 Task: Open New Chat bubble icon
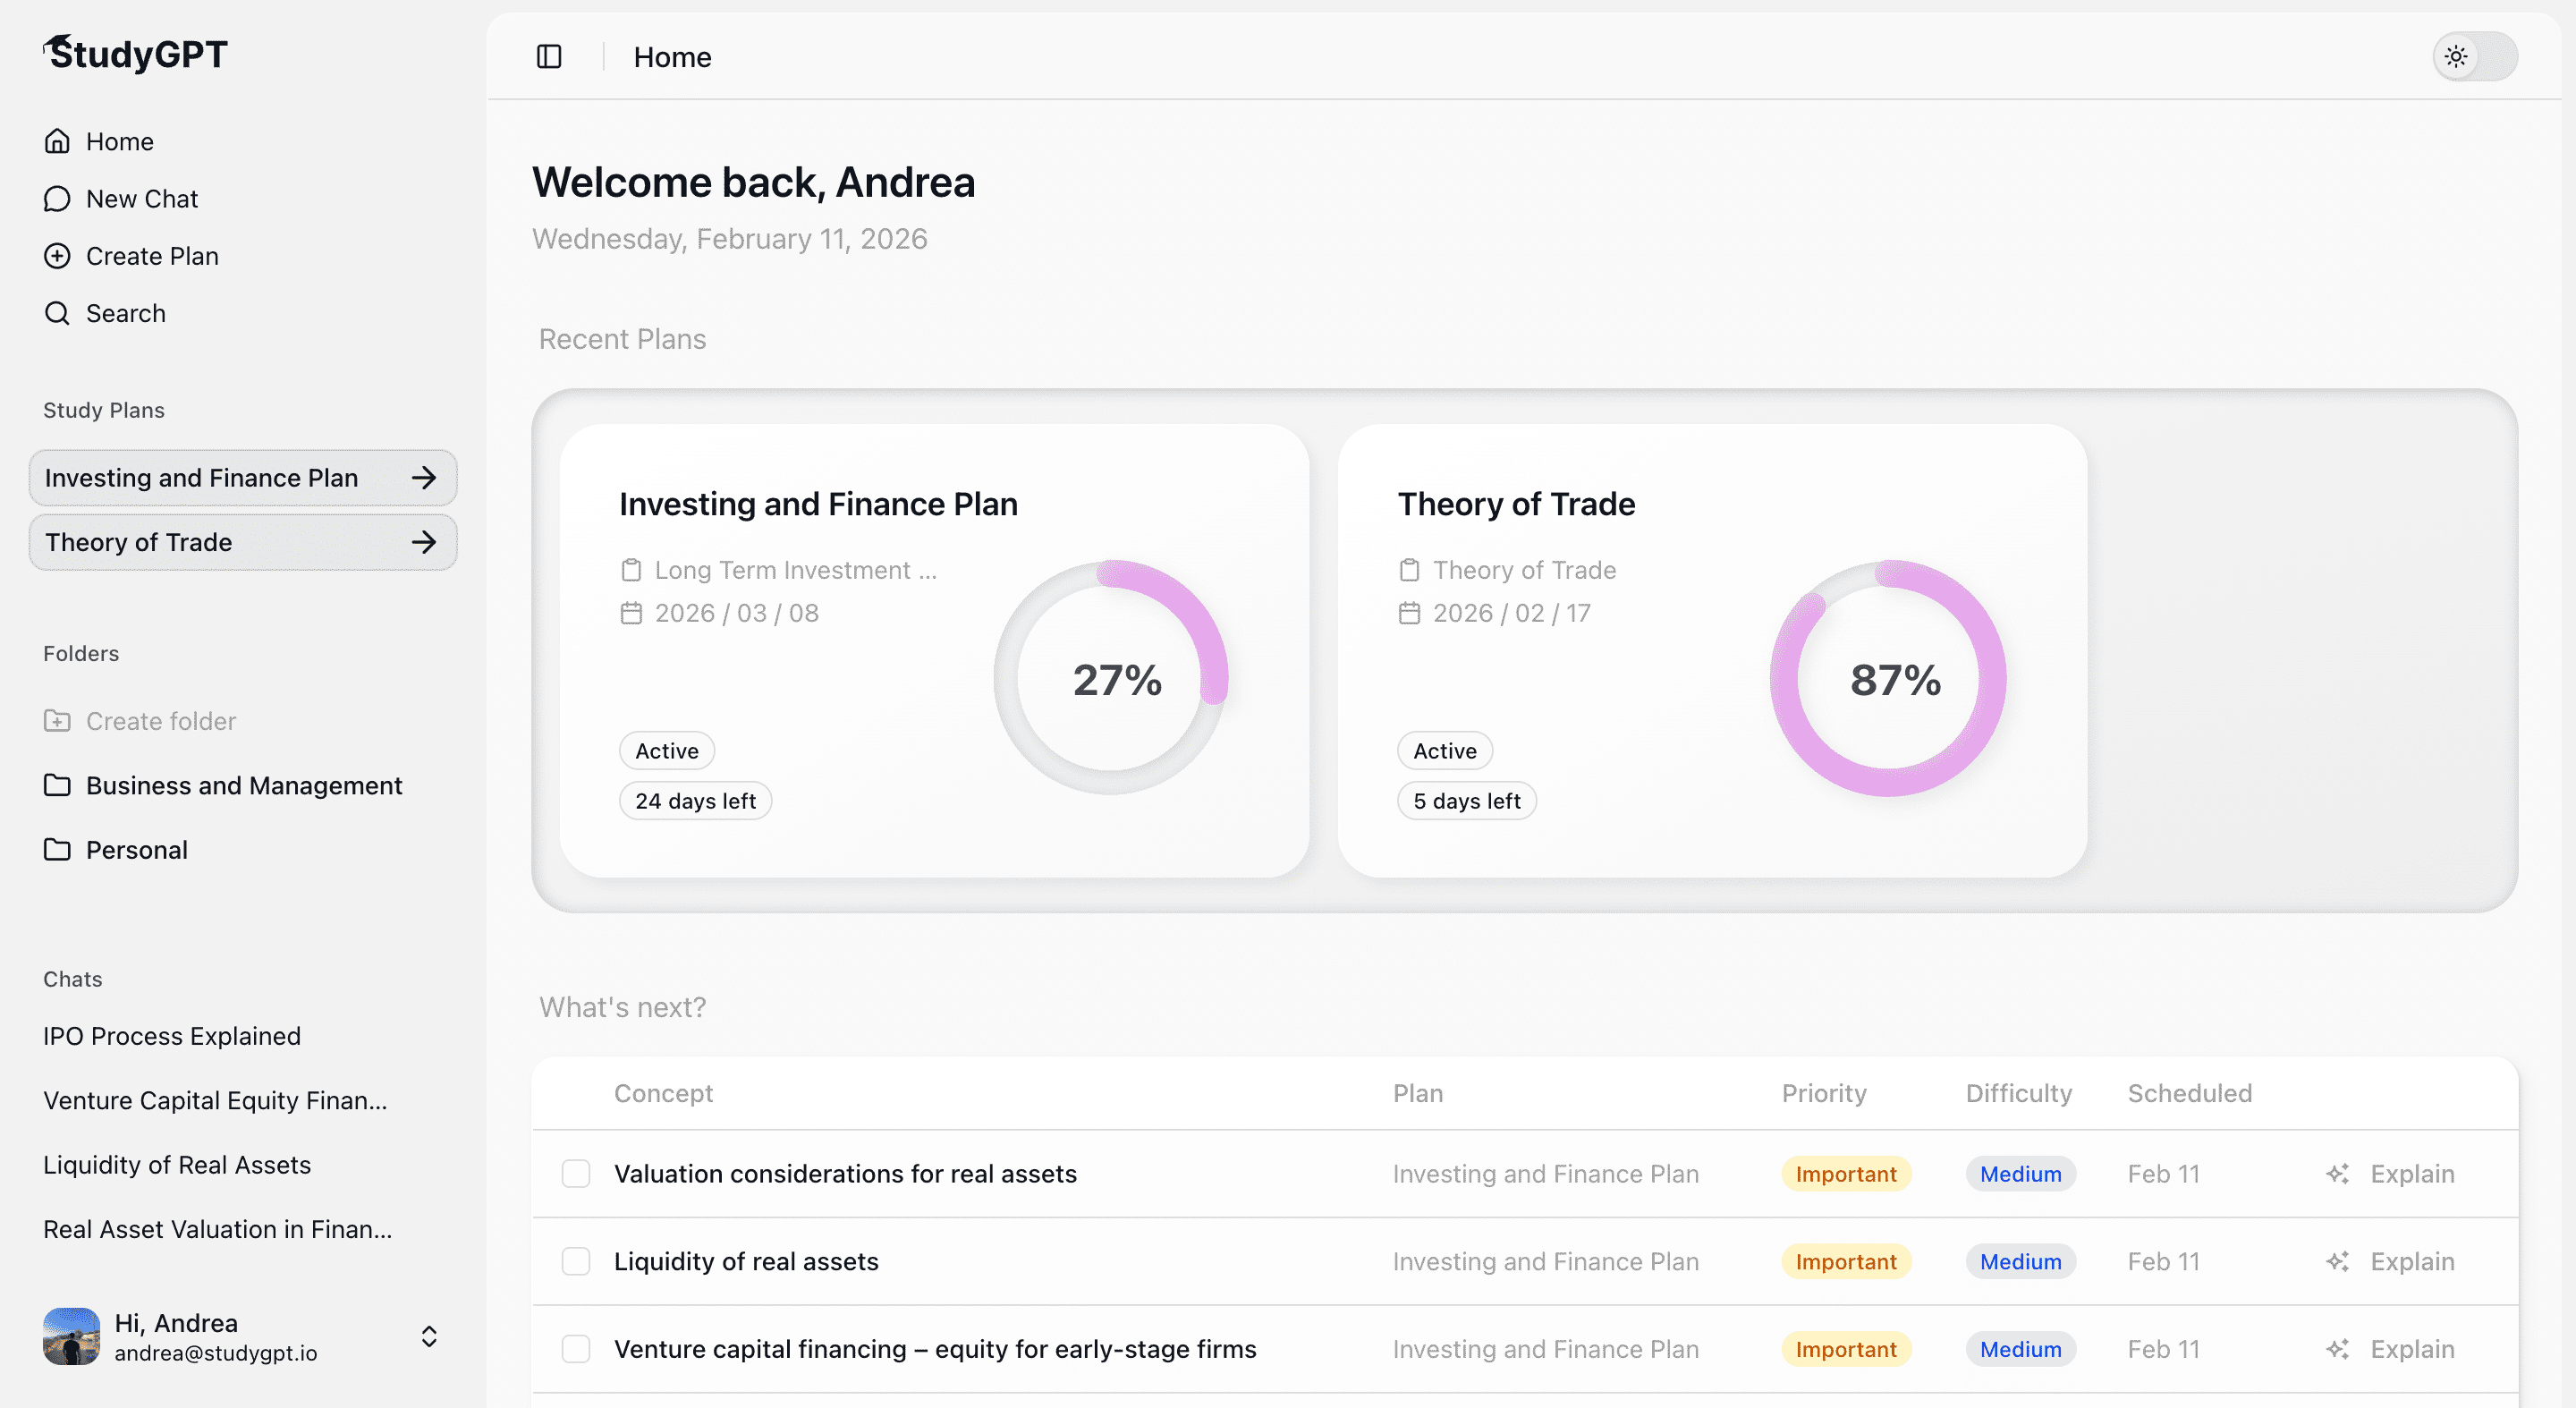point(57,199)
